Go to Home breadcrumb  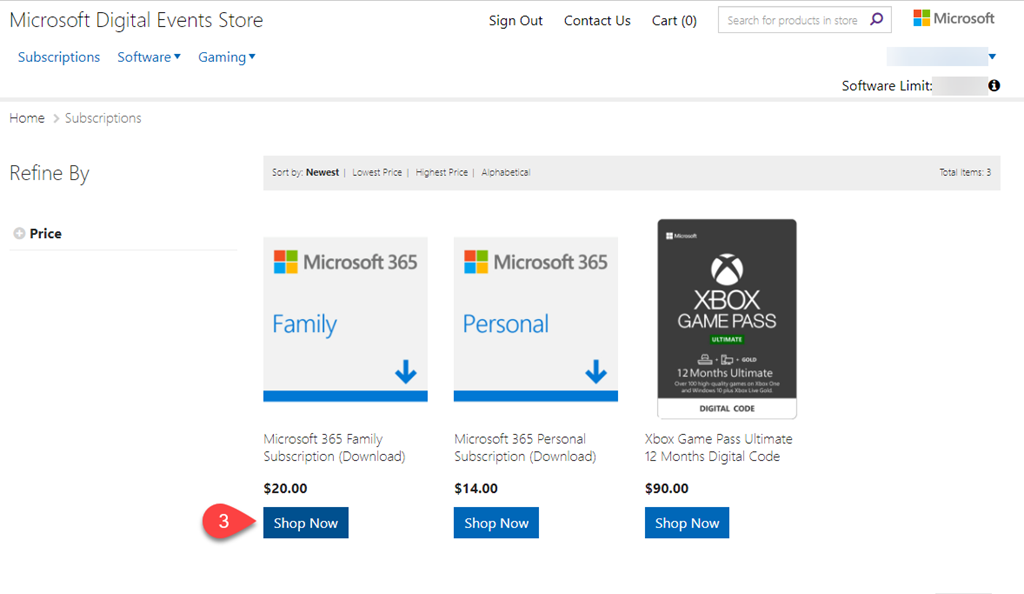[x=27, y=118]
